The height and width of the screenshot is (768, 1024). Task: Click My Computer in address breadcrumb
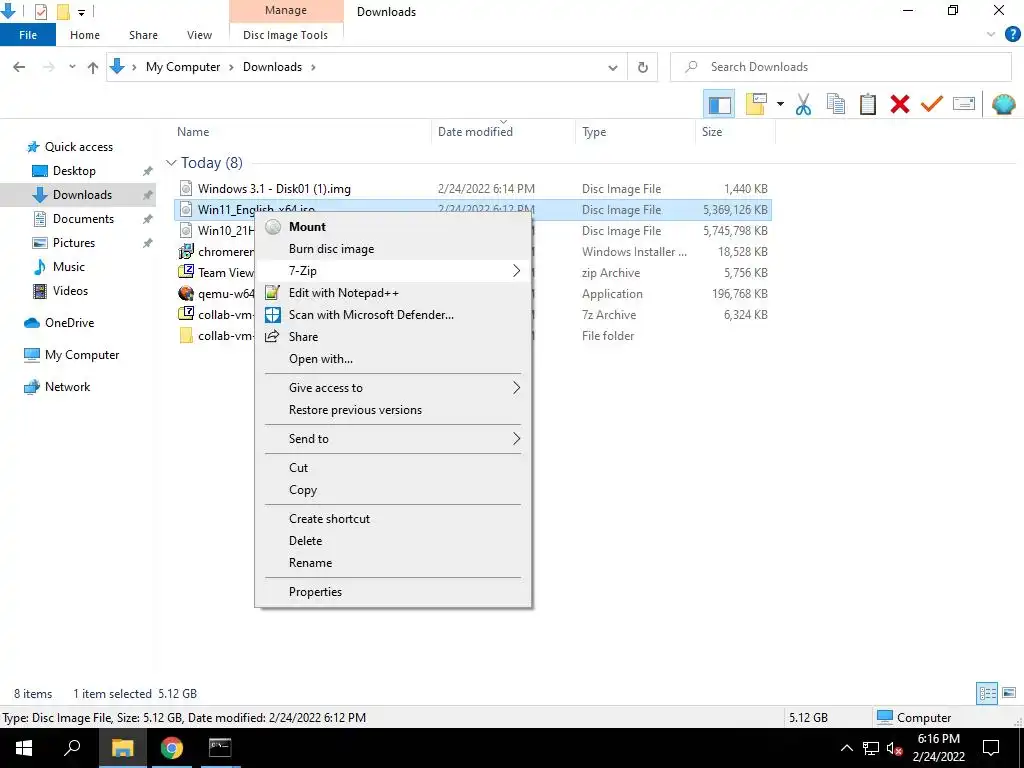coord(183,67)
